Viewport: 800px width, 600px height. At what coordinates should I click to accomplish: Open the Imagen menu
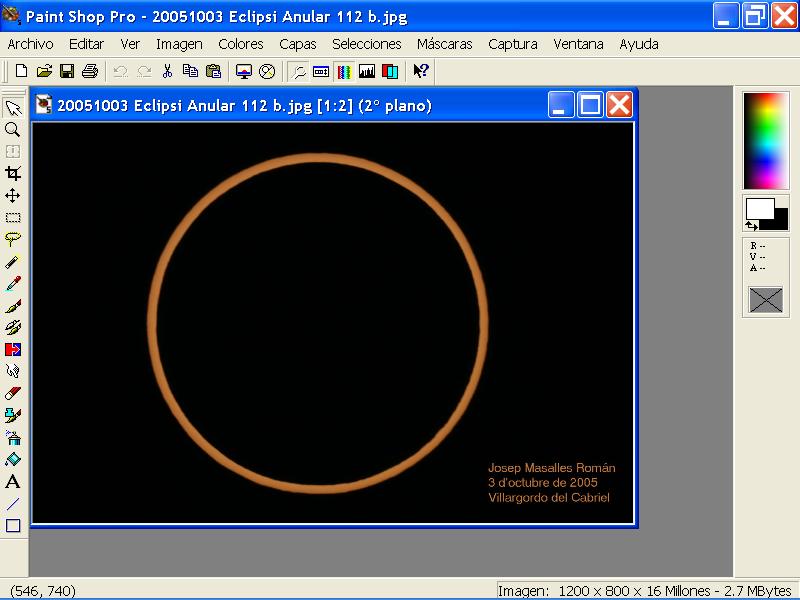pos(179,44)
